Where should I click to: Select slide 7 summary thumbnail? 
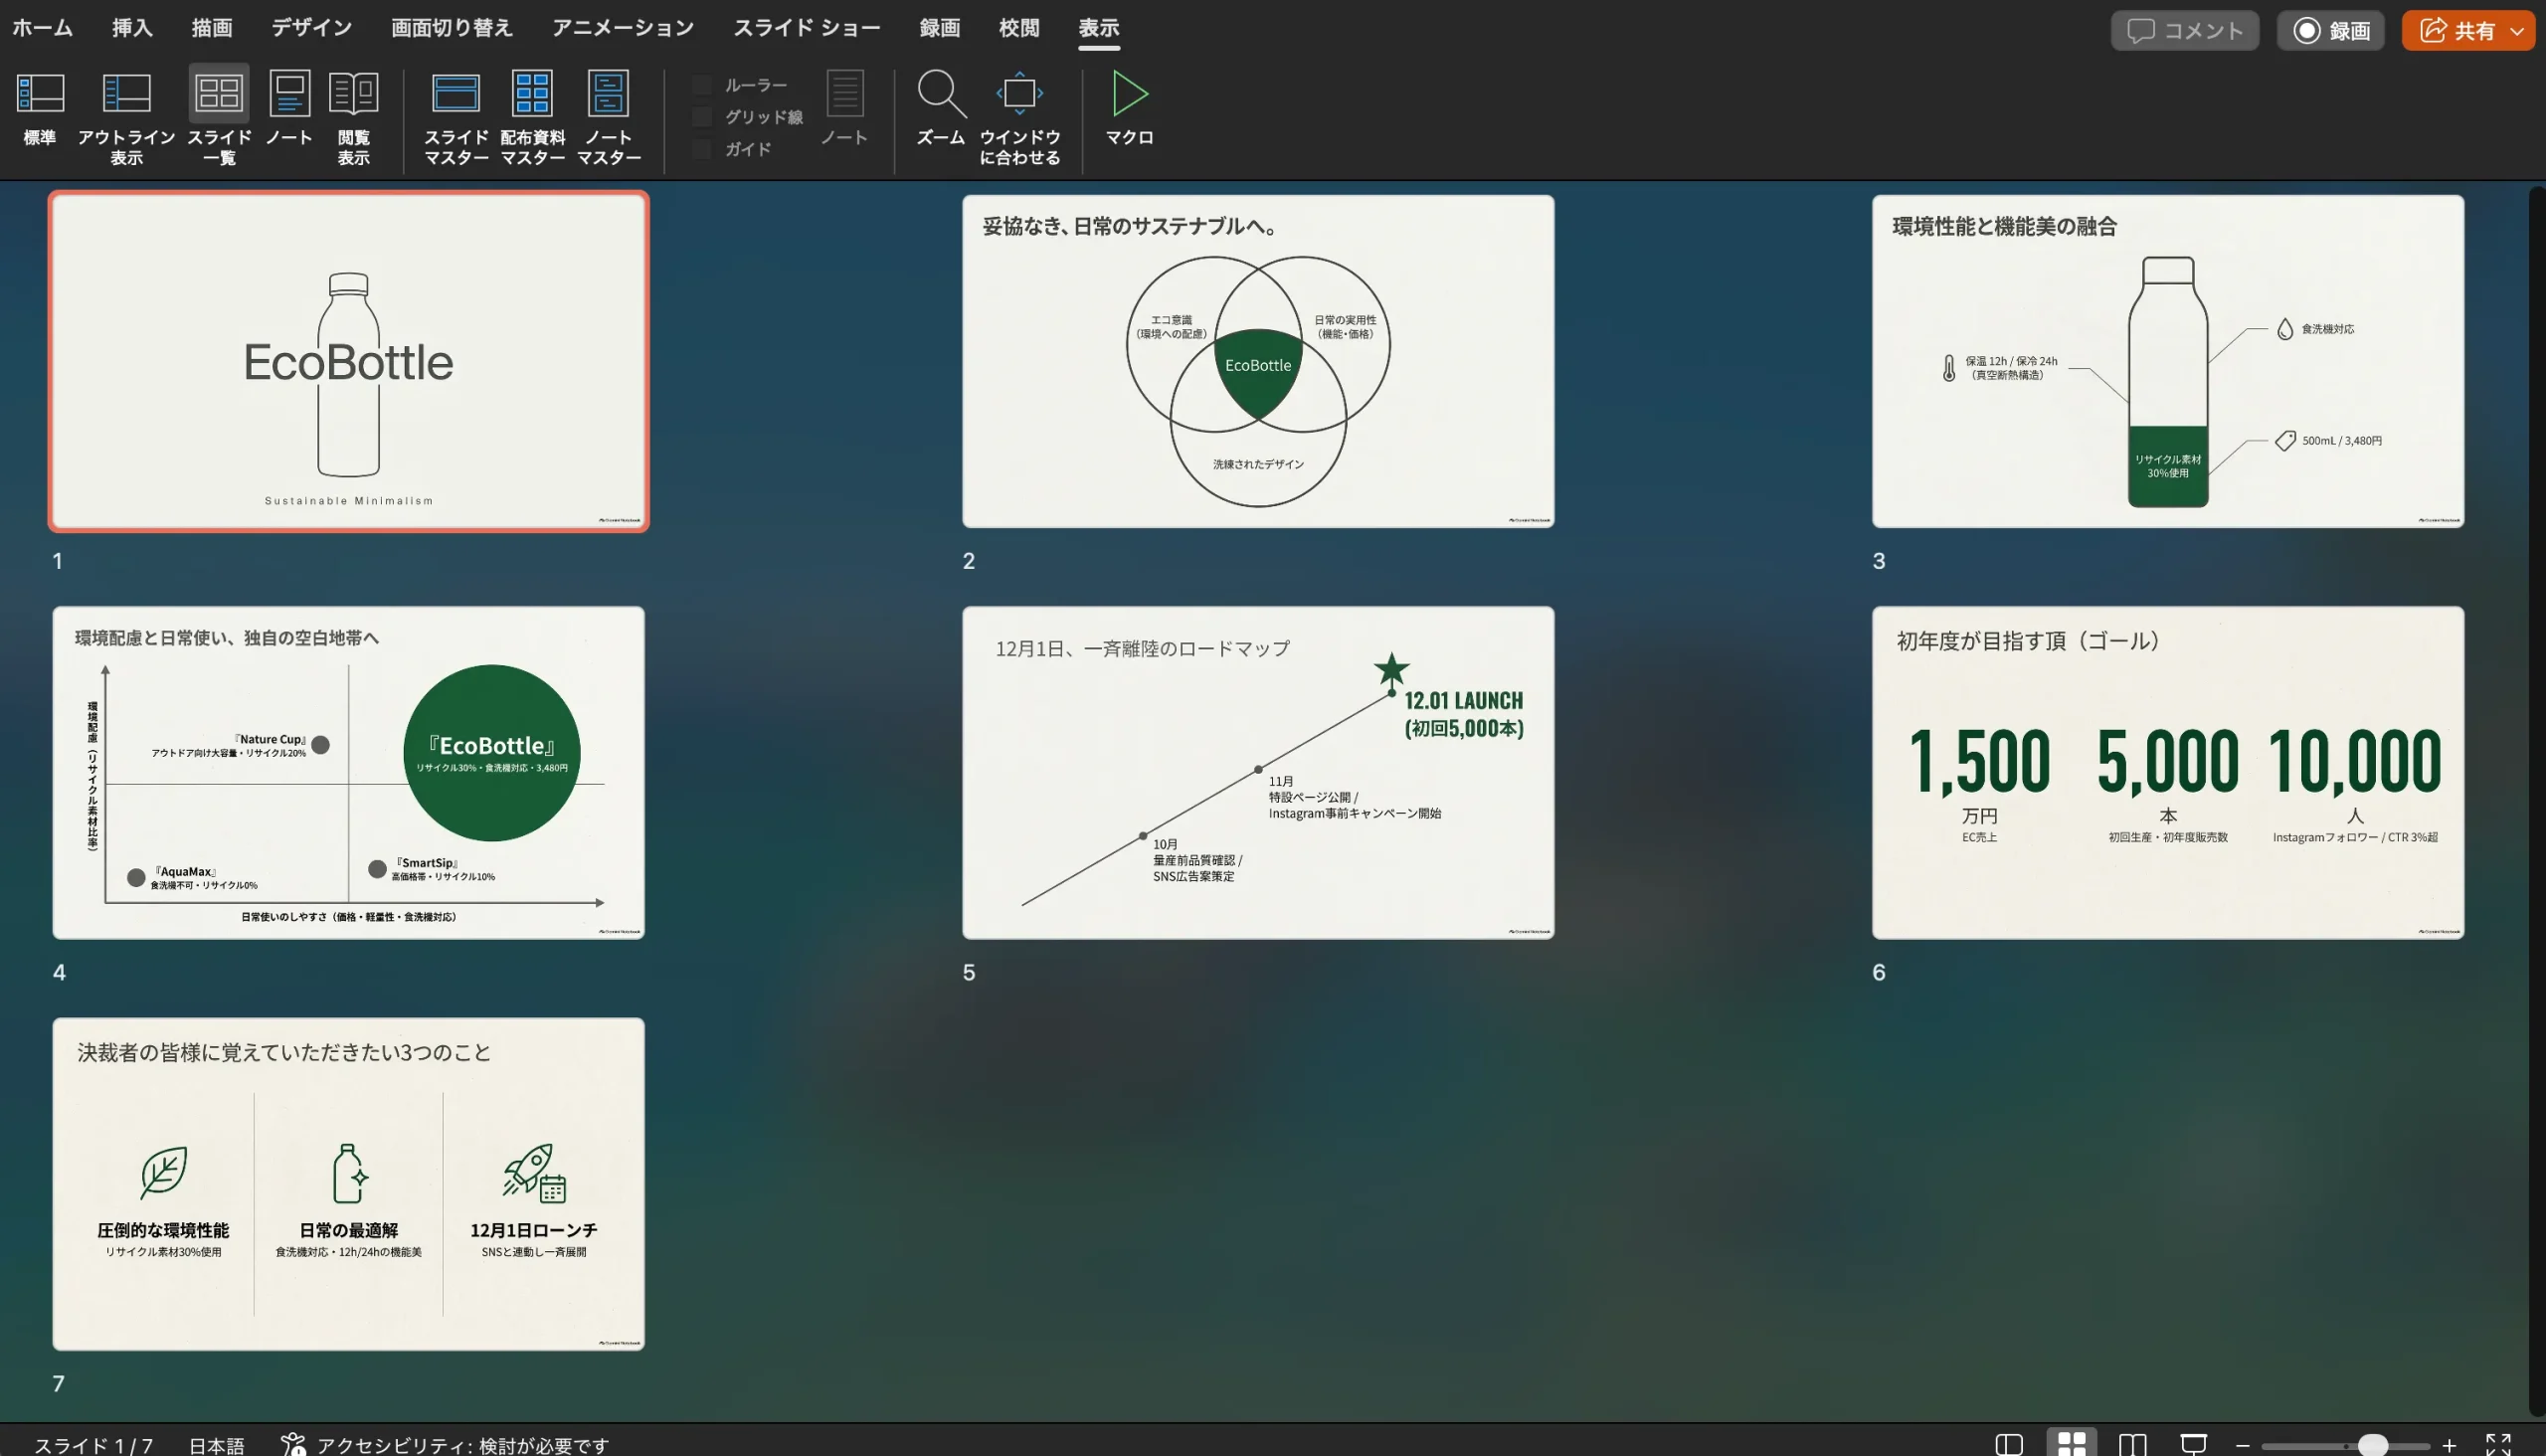click(348, 1184)
